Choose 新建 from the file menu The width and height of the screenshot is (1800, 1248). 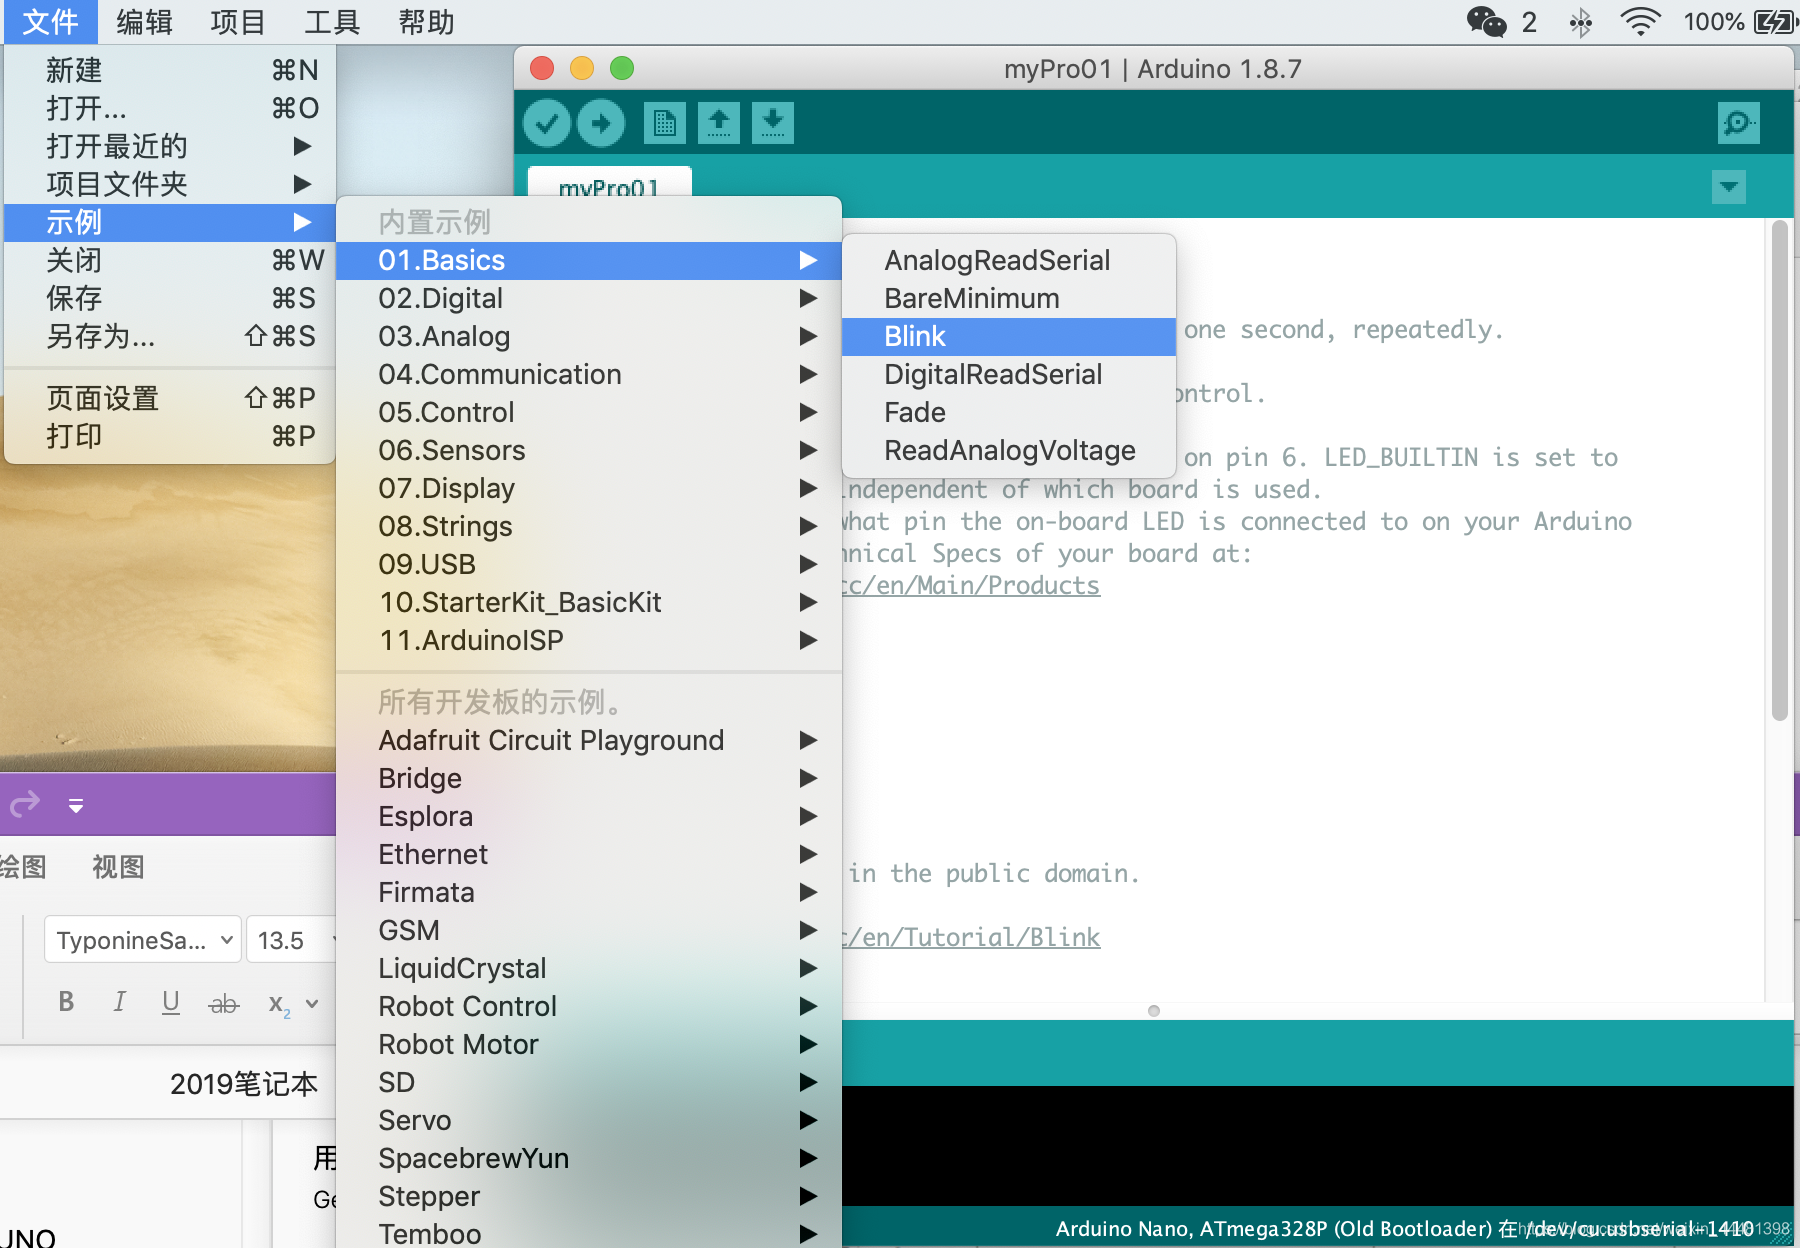click(x=170, y=70)
